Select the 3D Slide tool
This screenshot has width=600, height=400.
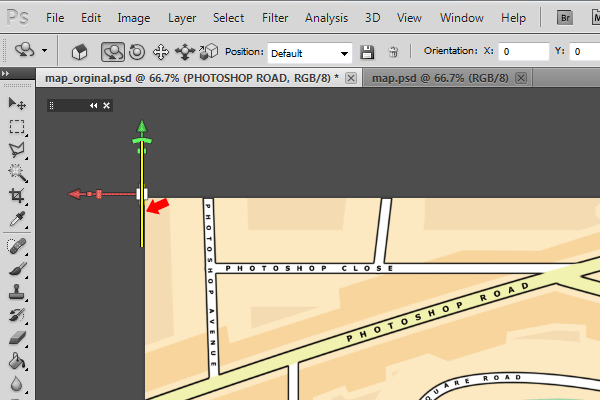tap(185, 52)
